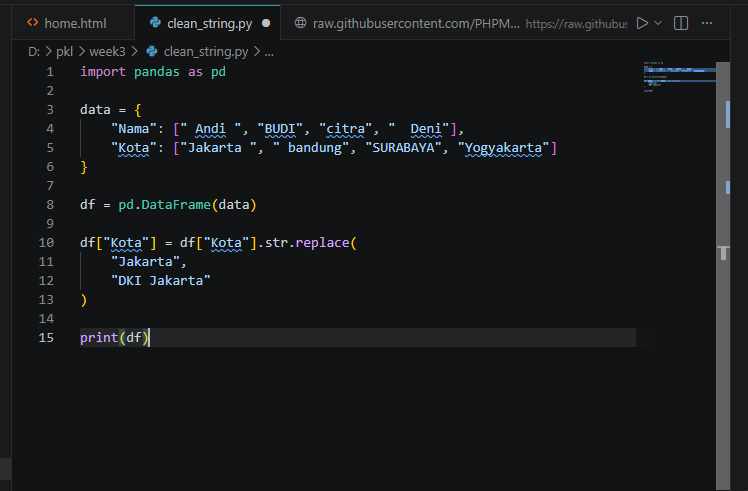Click the closing parenthesis on line 13
Viewport: 748px width, 491px height.
(84, 300)
